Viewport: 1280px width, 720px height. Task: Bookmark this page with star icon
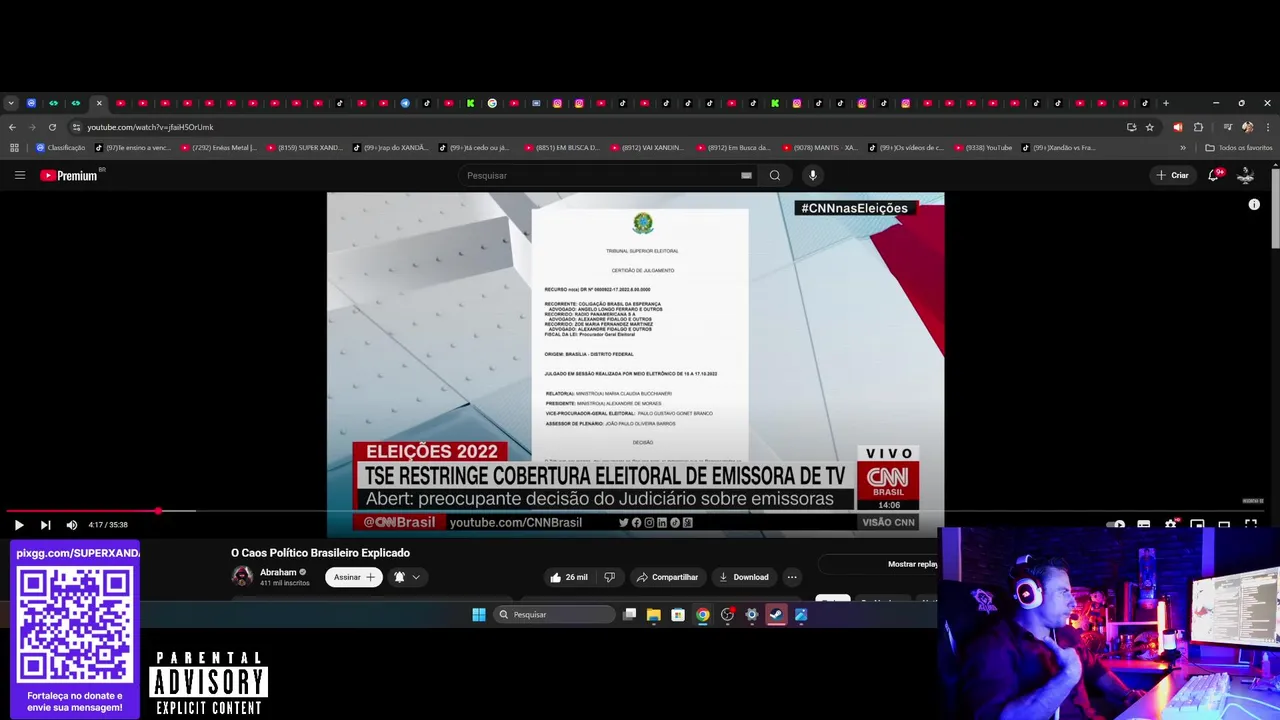click(1150, 127)
